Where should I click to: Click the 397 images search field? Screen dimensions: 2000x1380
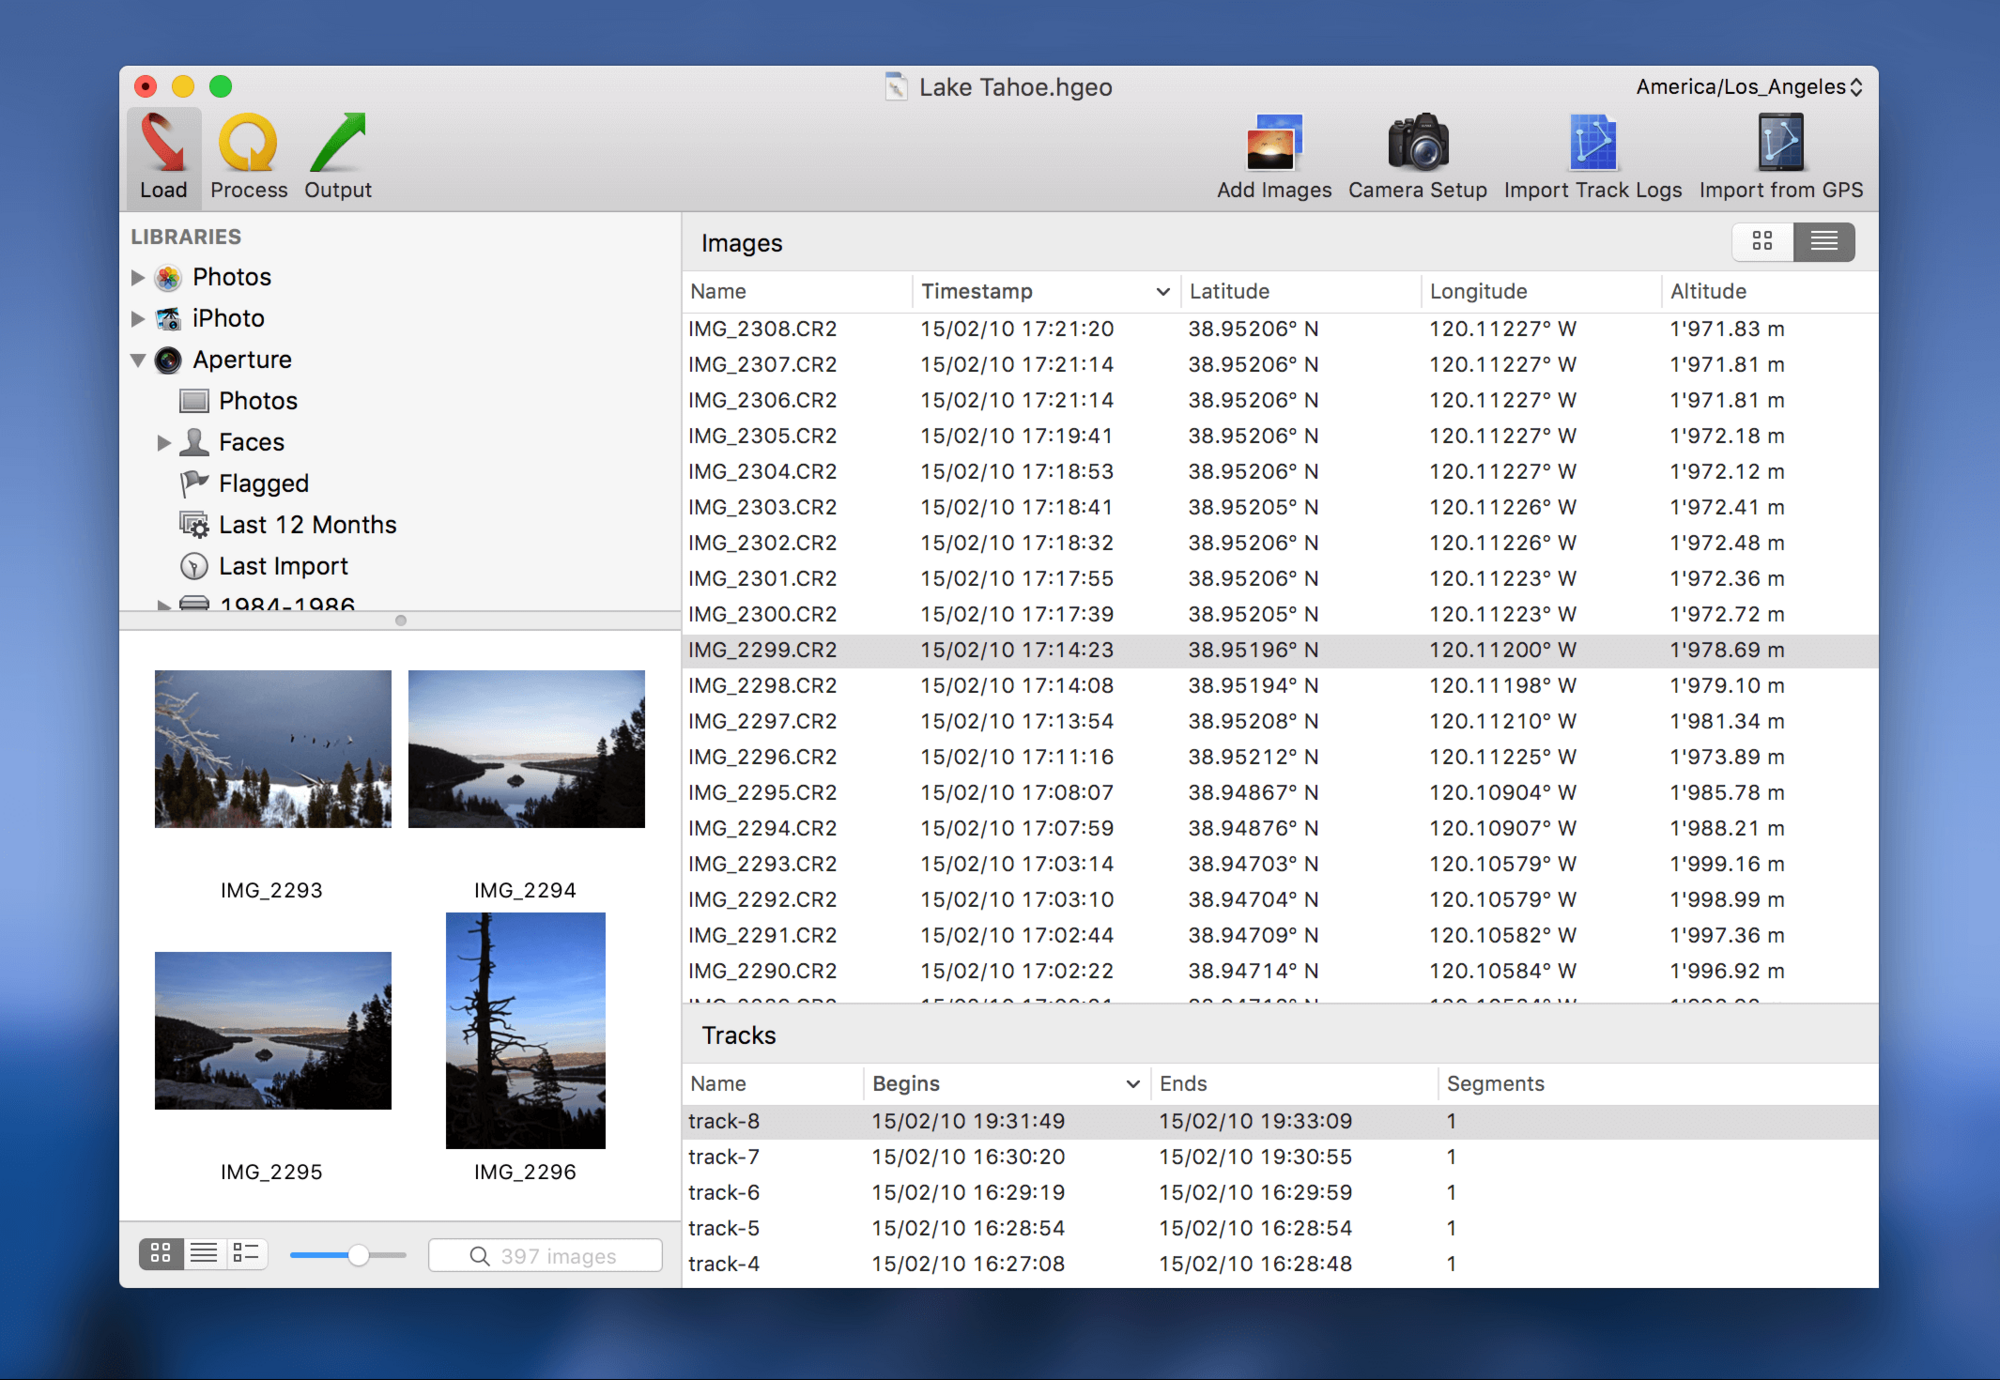click(x=545, y=1255)
